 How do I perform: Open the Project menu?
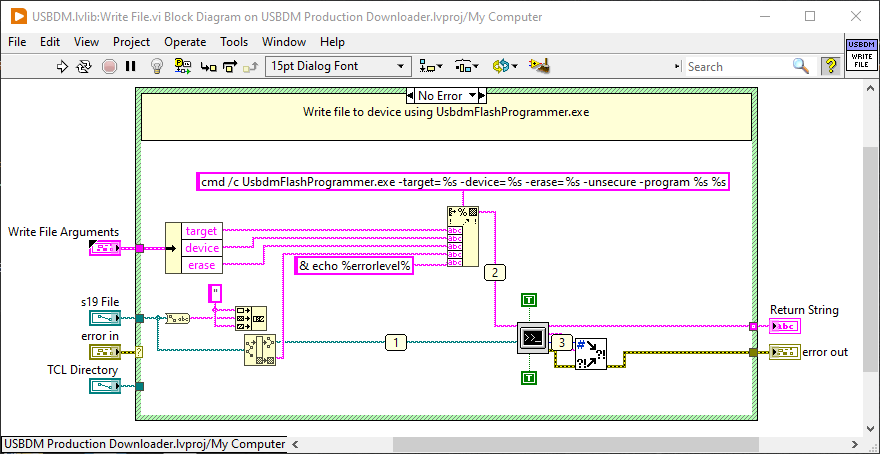tap(131, 42)
